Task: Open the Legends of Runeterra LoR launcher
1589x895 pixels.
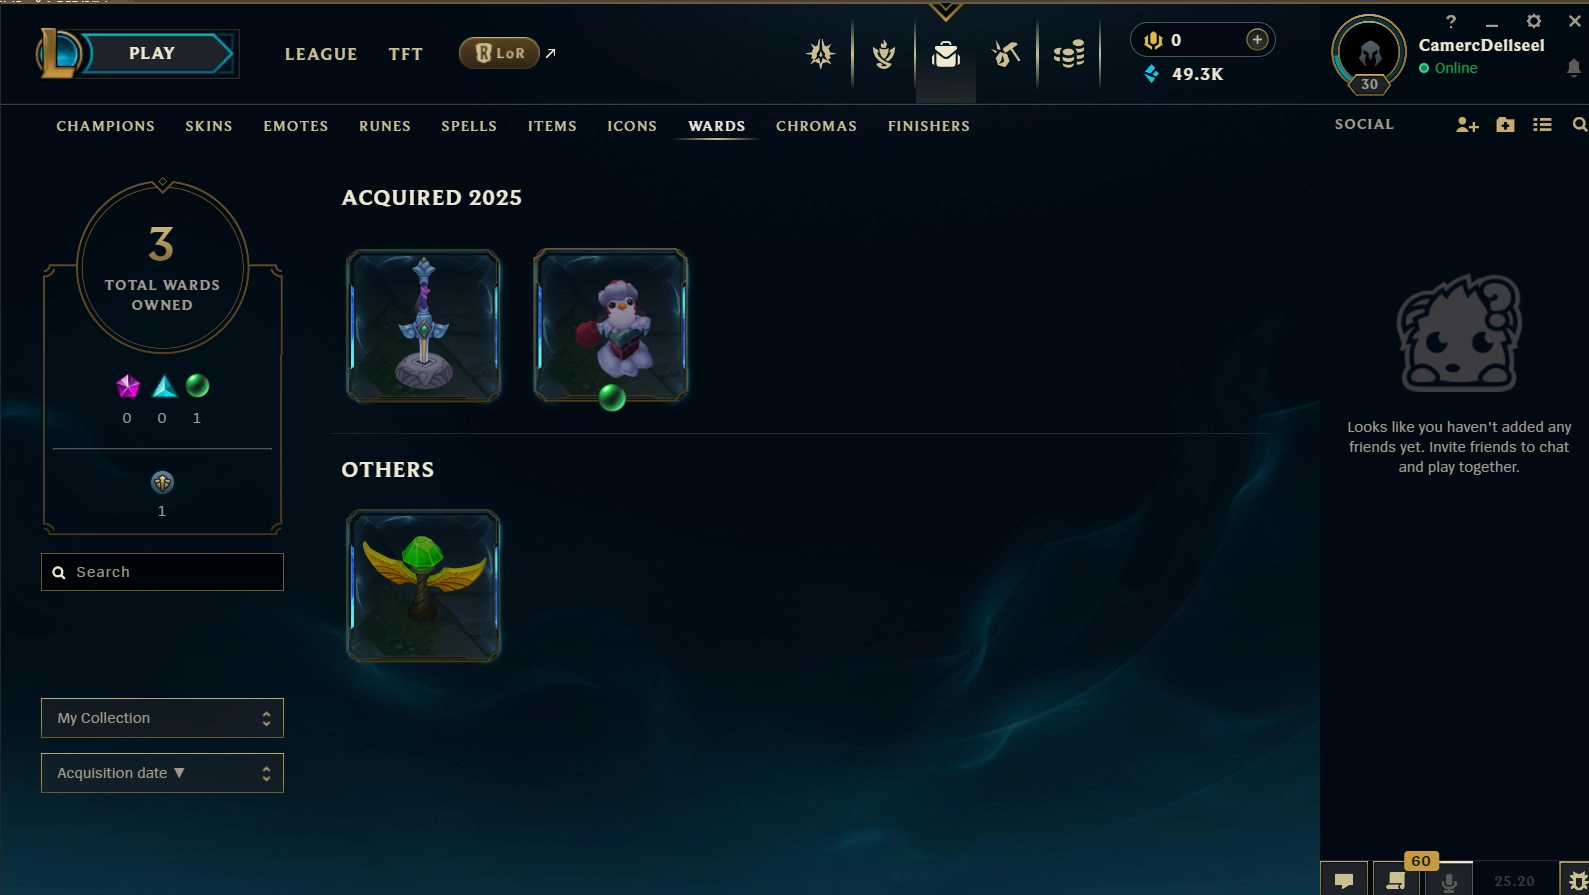Action: 499,53
